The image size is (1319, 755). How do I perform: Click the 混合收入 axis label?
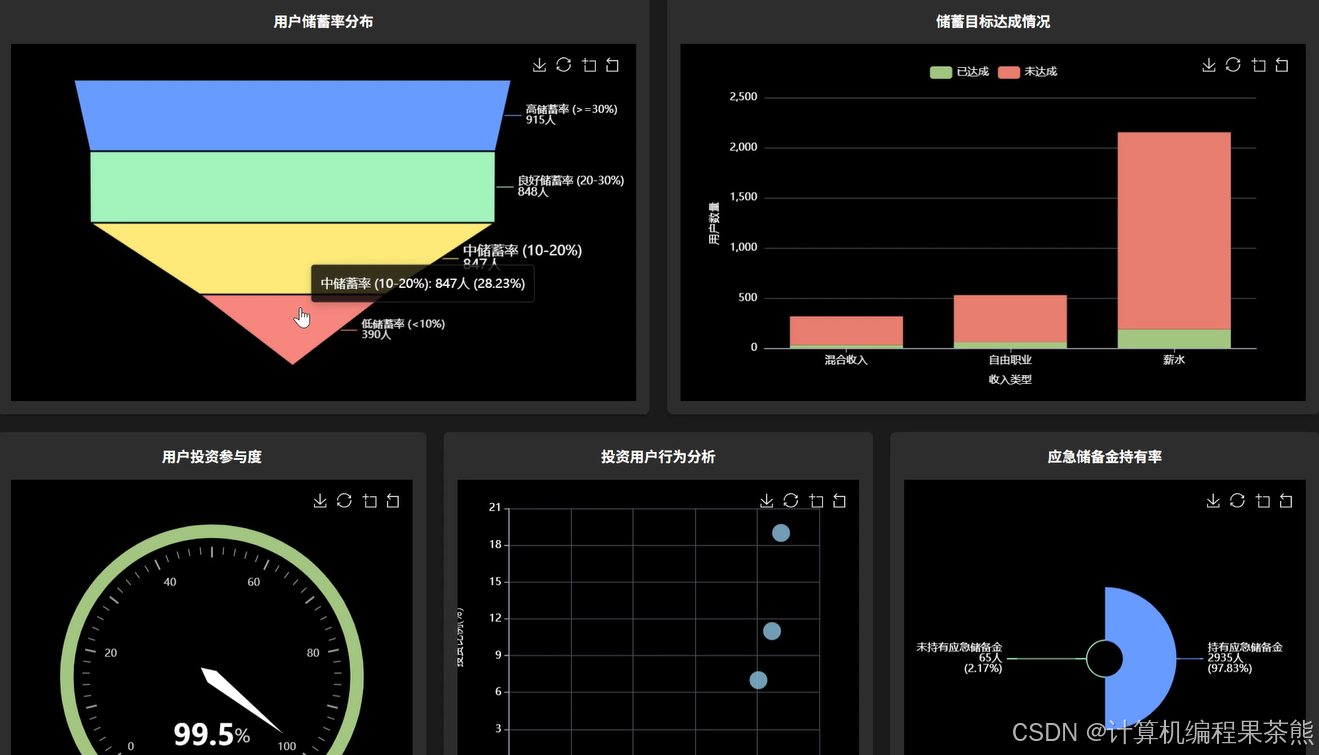(846, 360)
